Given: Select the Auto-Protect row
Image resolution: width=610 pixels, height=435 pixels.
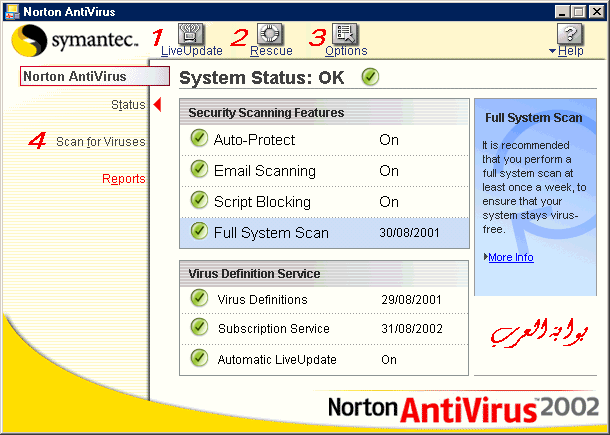Looking at the screenshot, I should point(324,140).
